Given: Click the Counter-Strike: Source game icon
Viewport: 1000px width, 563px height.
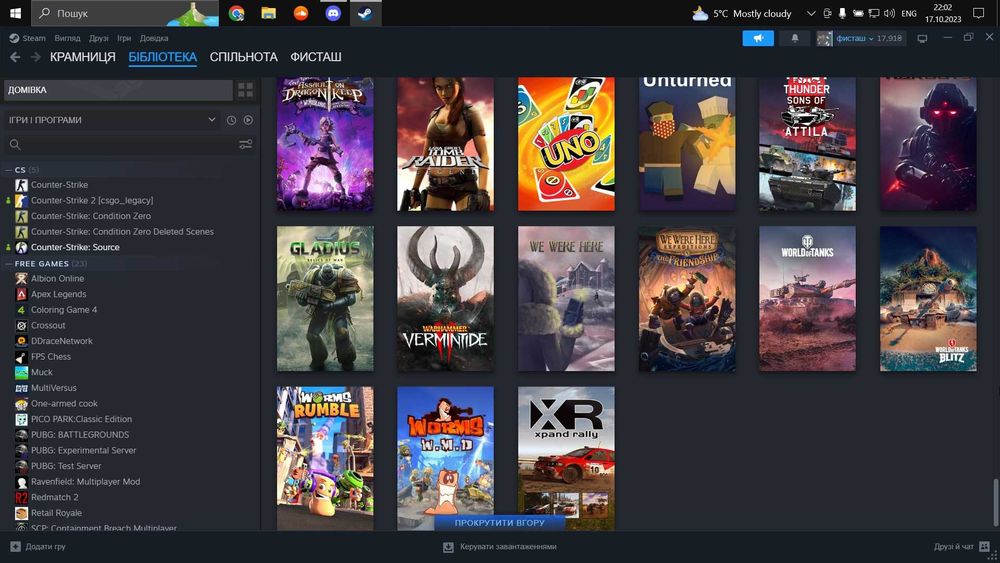Looking at the screenshot, I should point(21,247).
